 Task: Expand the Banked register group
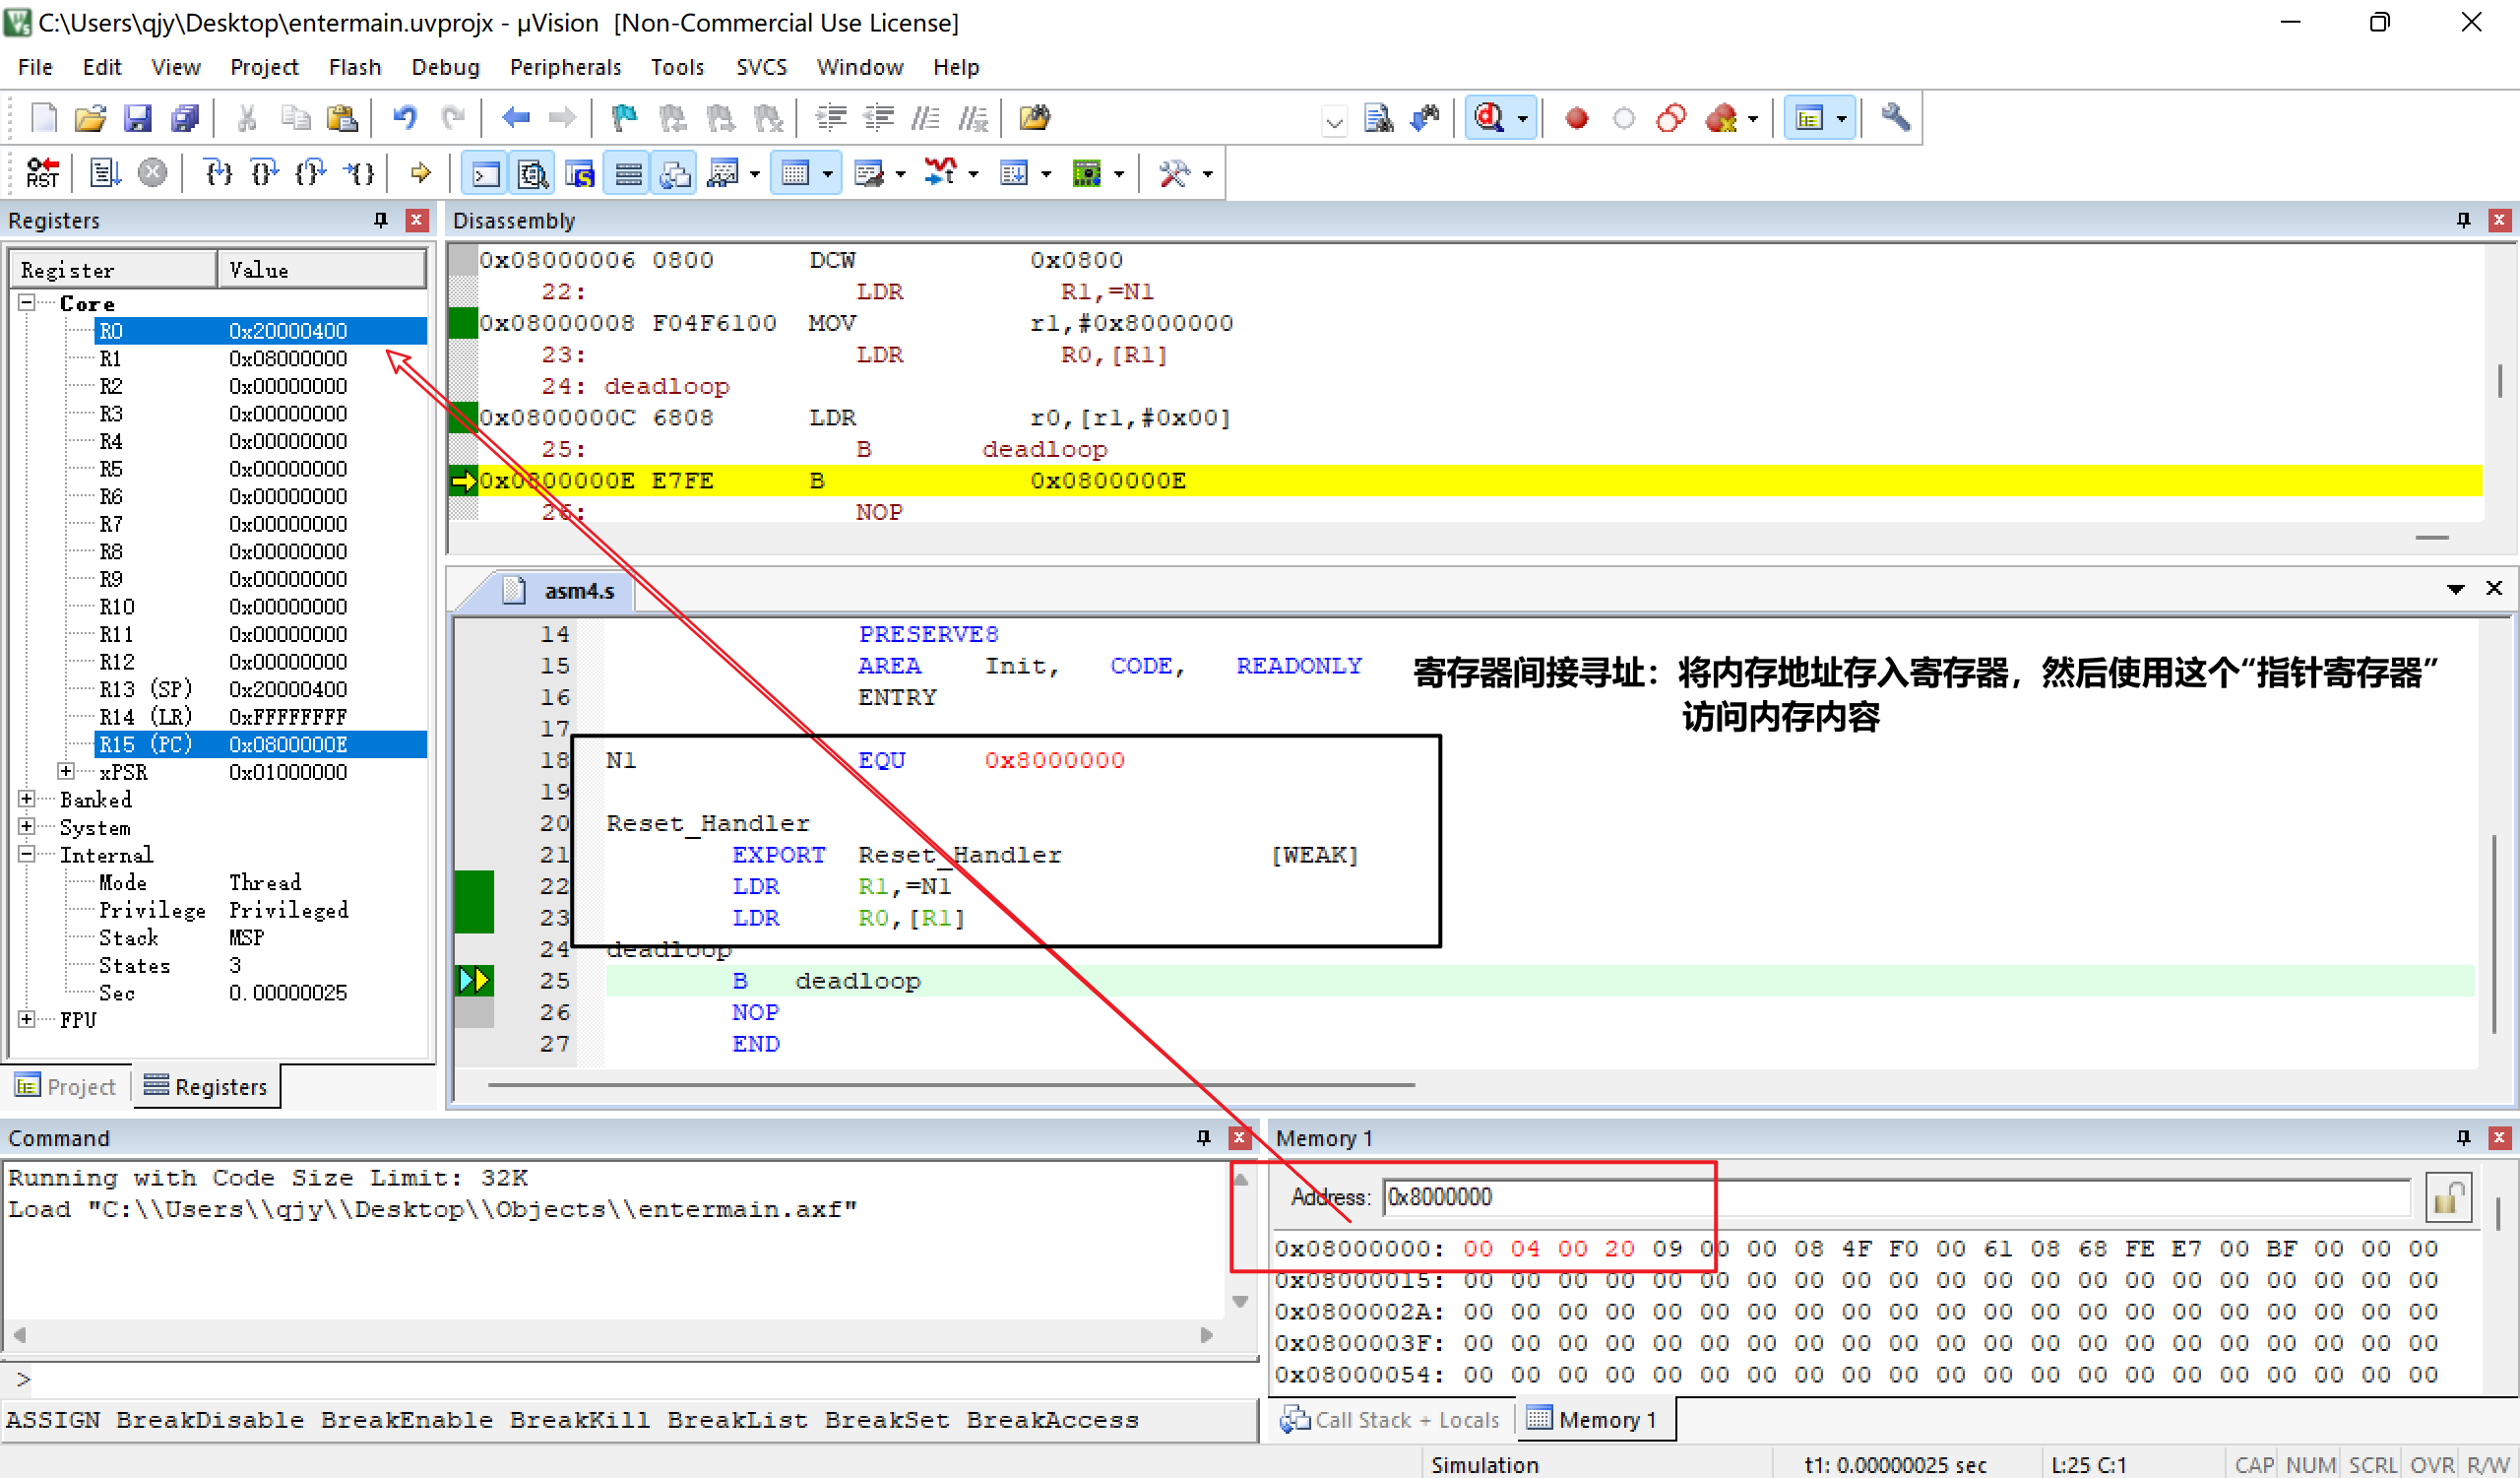click(27, 798)
